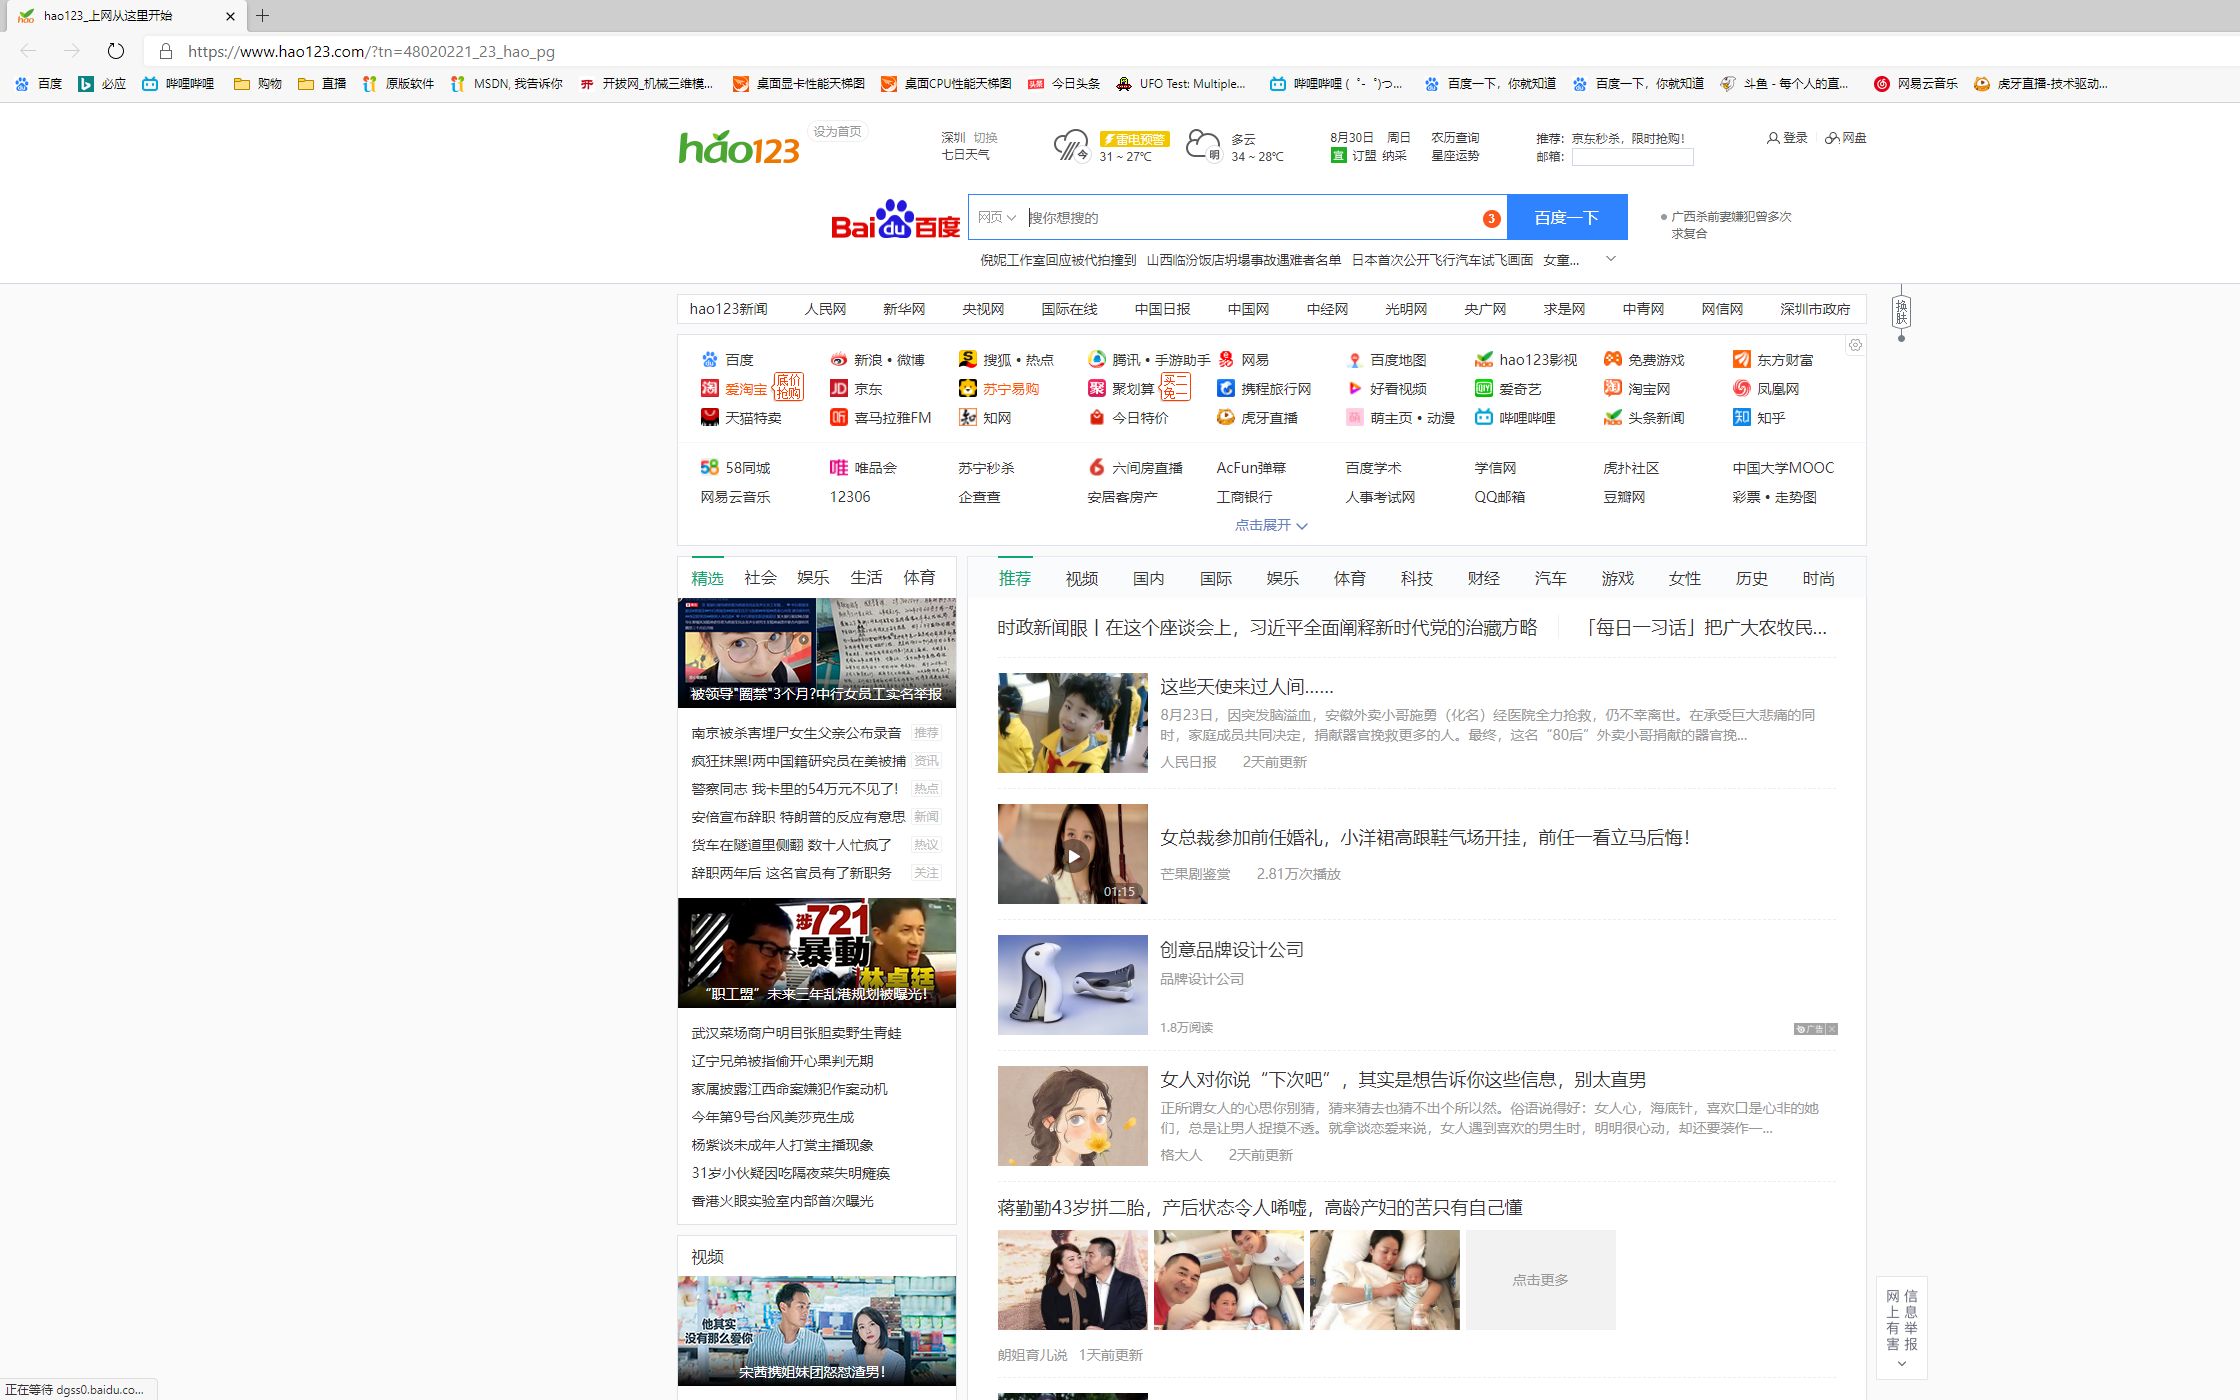Viewport: 2240px width, 1400px height.
Task: Open 新浪 • 微博 site link
Action: pyautogui.click(x=878, y=360)
